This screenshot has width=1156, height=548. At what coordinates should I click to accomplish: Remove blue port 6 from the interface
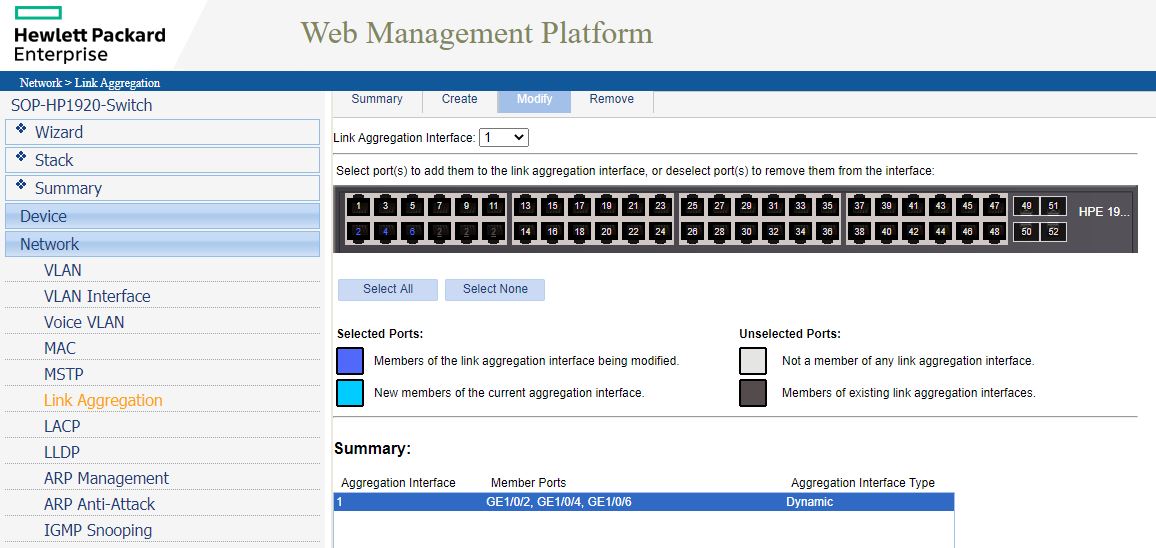412,232
